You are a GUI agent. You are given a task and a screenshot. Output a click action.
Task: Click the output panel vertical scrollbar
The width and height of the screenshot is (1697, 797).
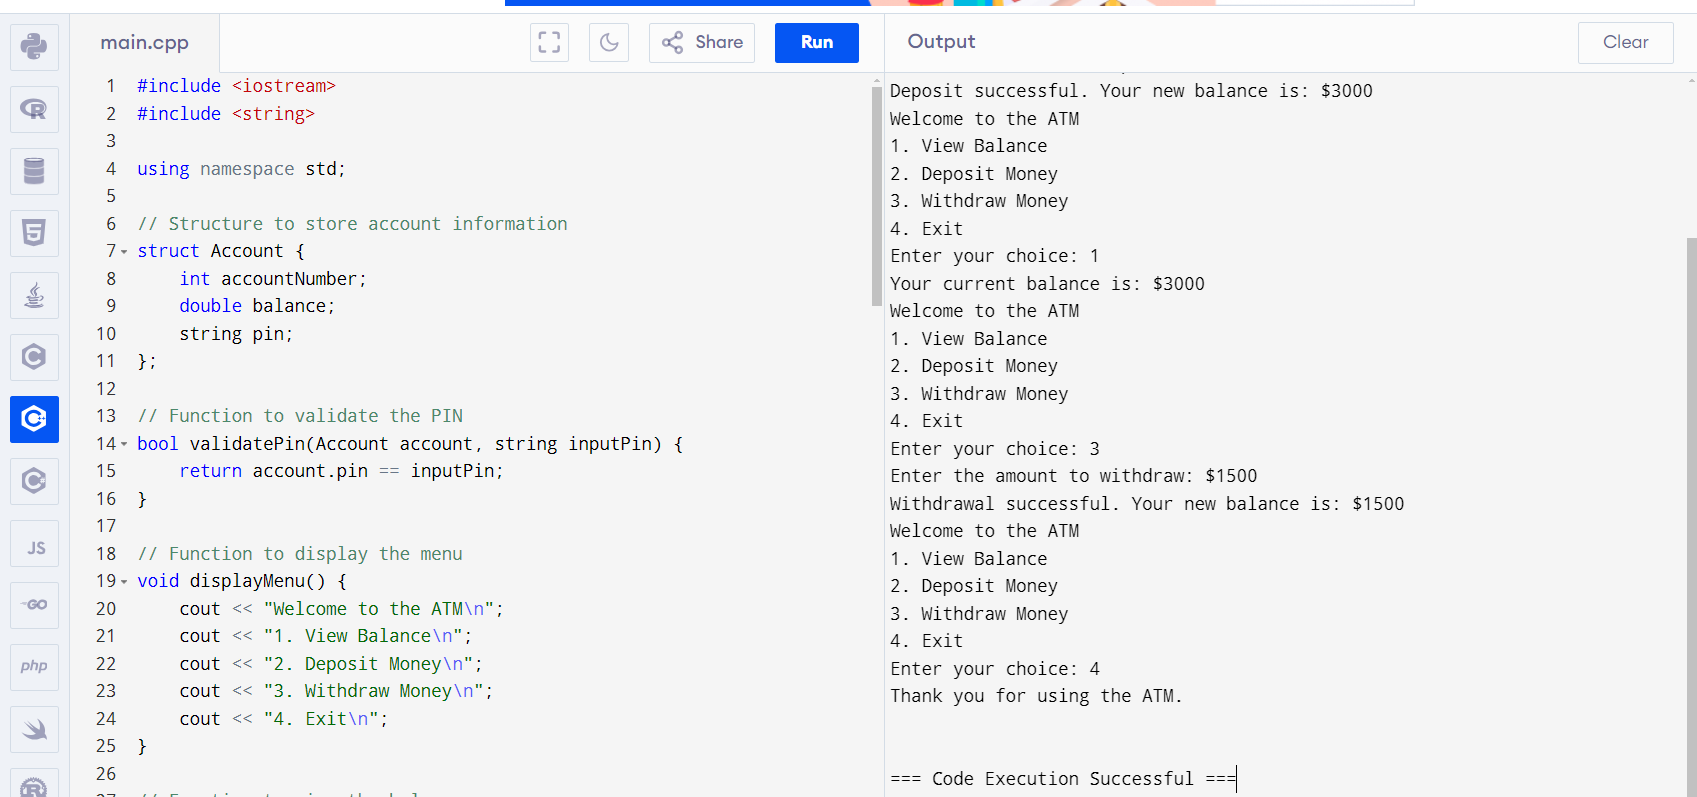1691,515
